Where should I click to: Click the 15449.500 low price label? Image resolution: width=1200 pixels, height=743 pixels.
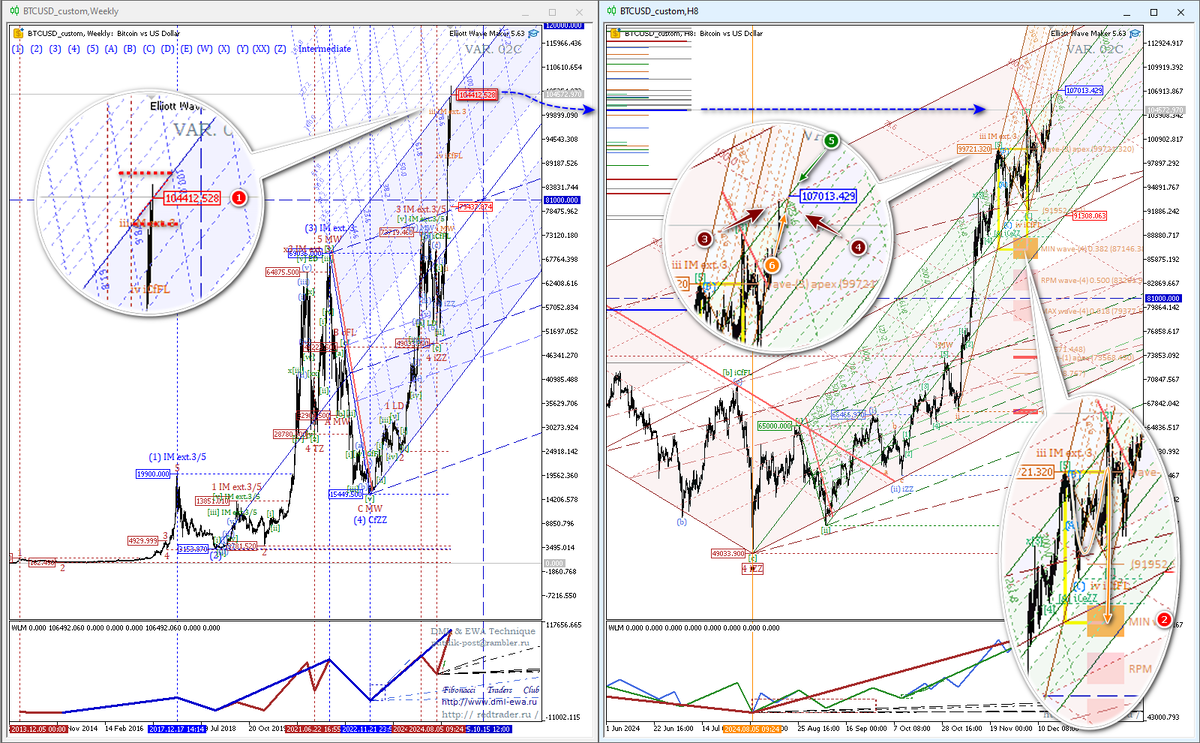(x=345, y=494)
